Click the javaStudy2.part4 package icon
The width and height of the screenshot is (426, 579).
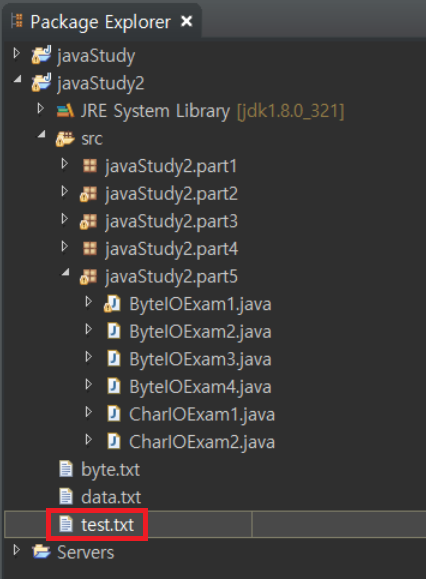pos(90,249)
